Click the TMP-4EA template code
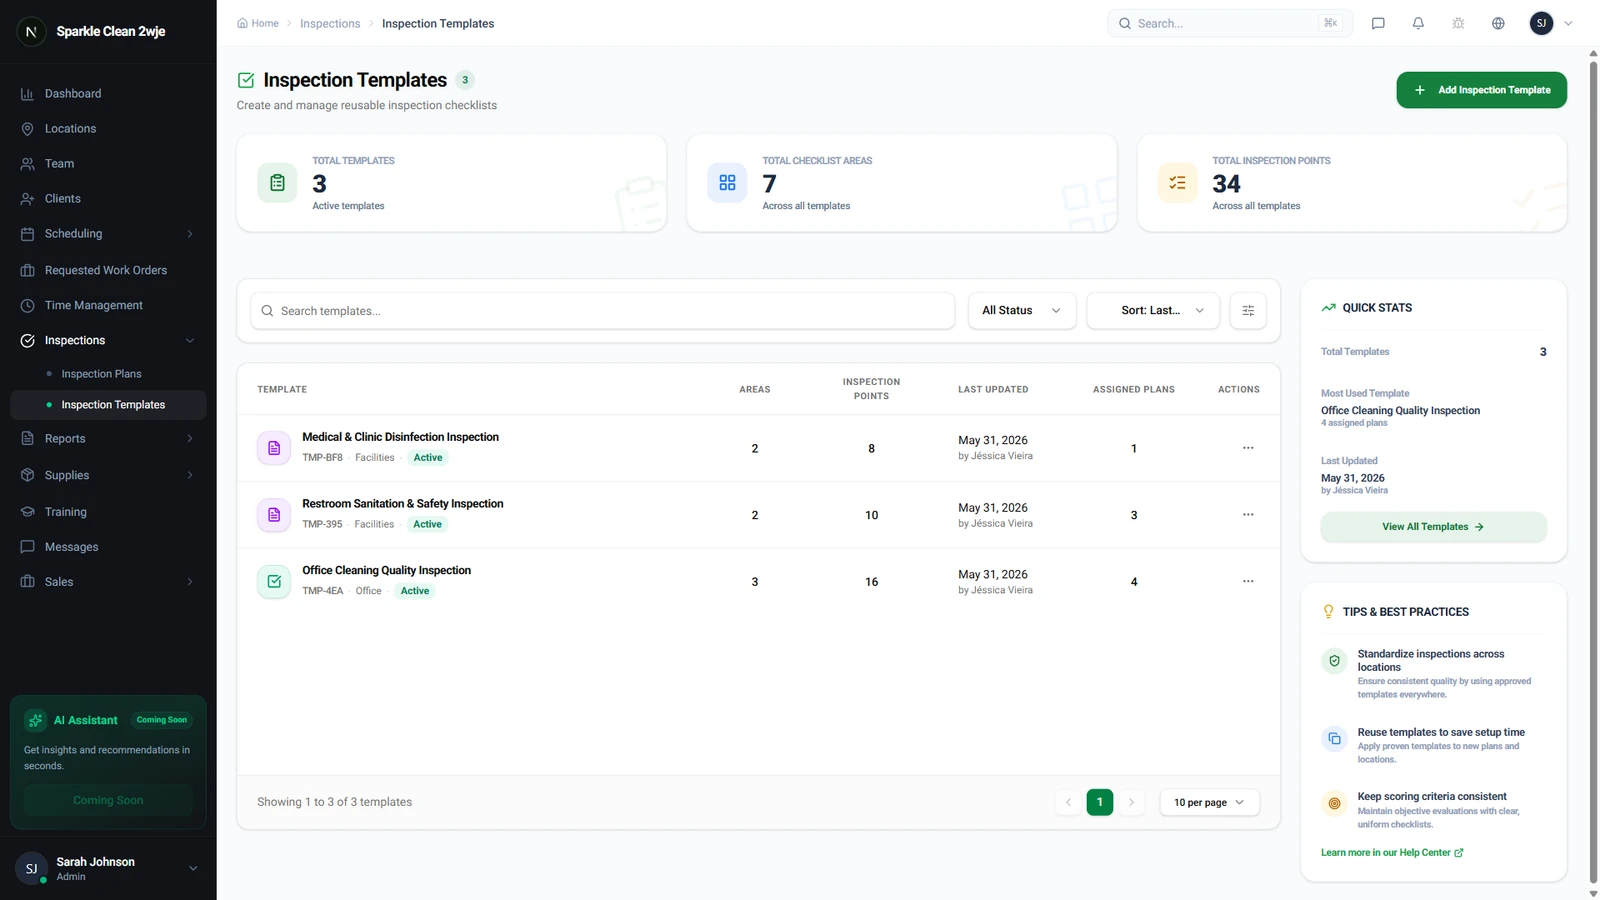1600x900 pixels. (x=322, y=591)
